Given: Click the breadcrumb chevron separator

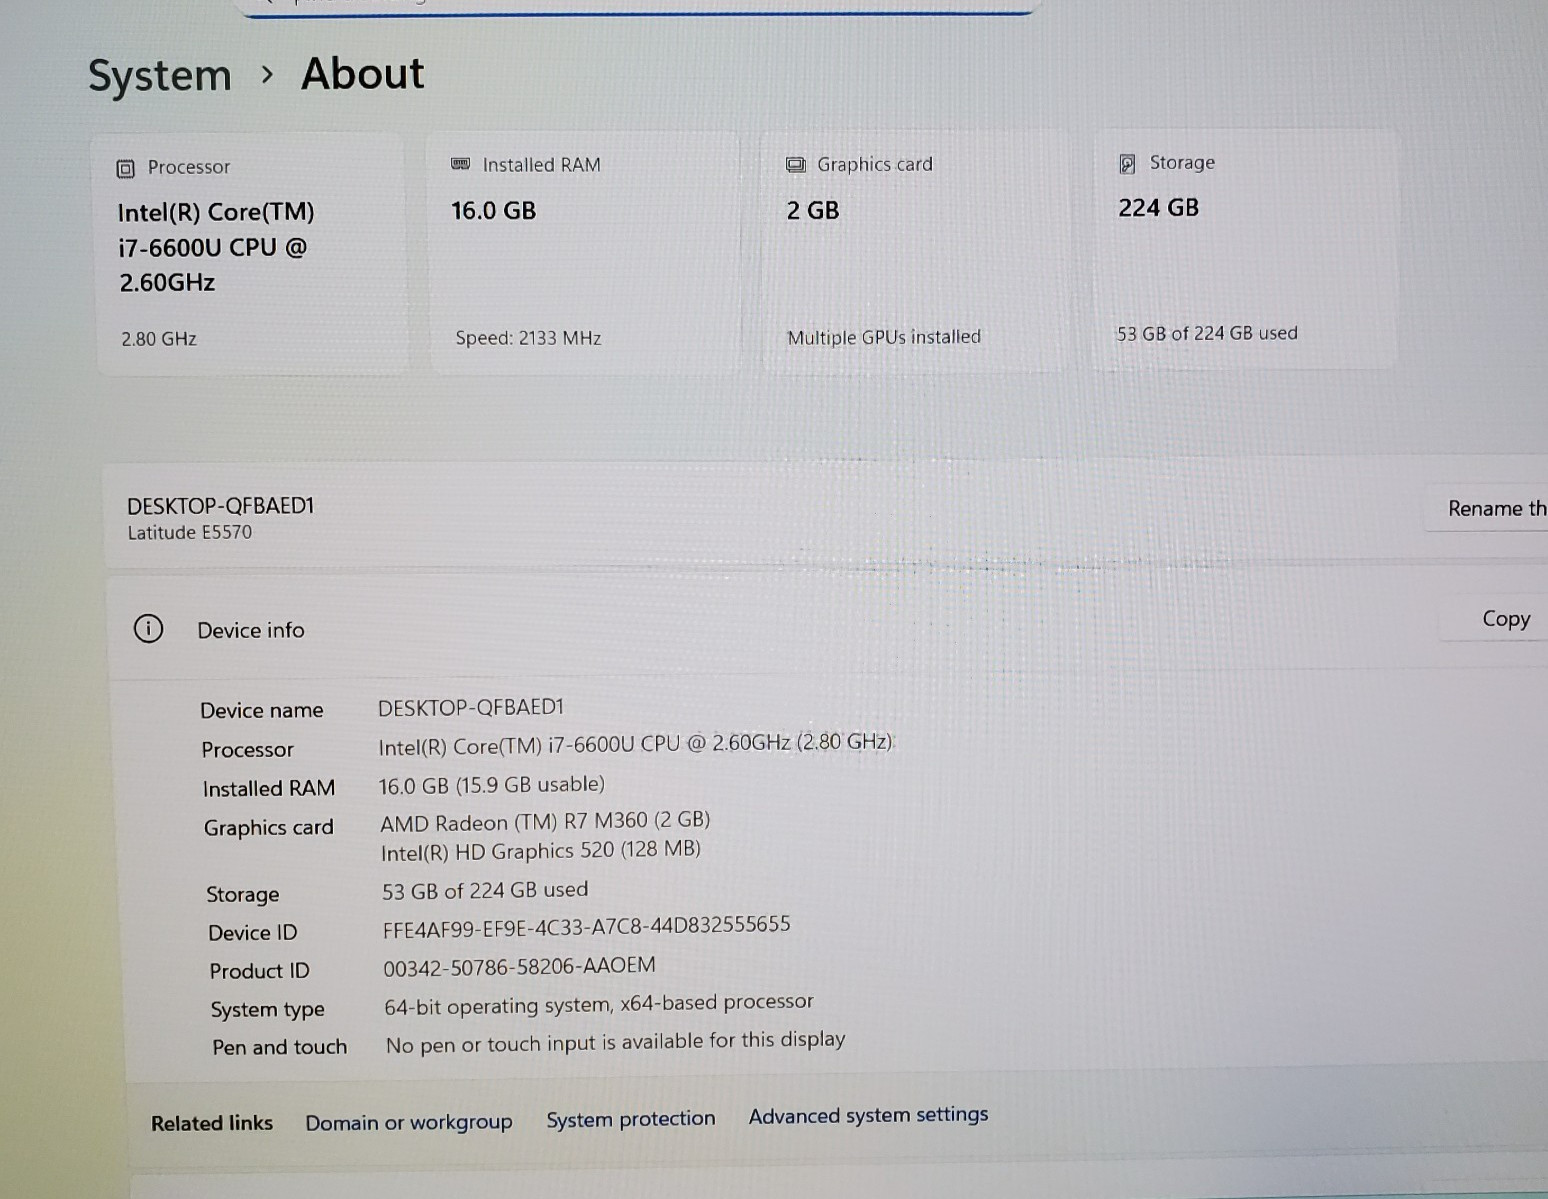Looking at the screenshot, I should (266, 75).
